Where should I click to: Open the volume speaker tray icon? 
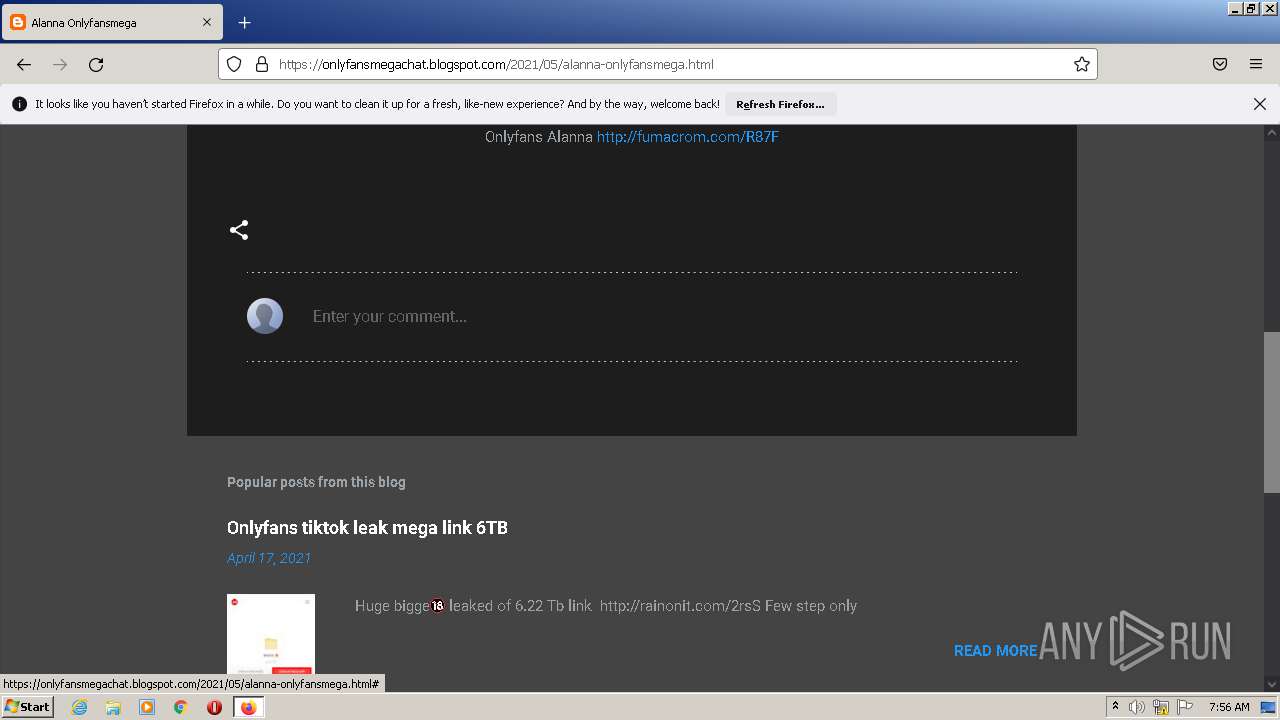[x=1137, y=707]
